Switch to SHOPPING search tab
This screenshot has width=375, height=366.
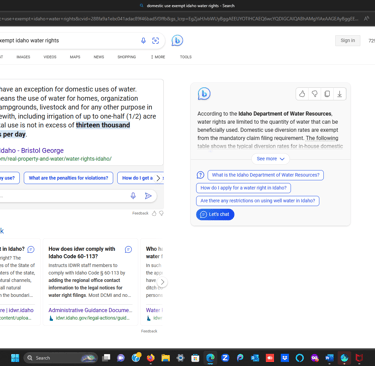pyautogui.click(x=127, y=57)
